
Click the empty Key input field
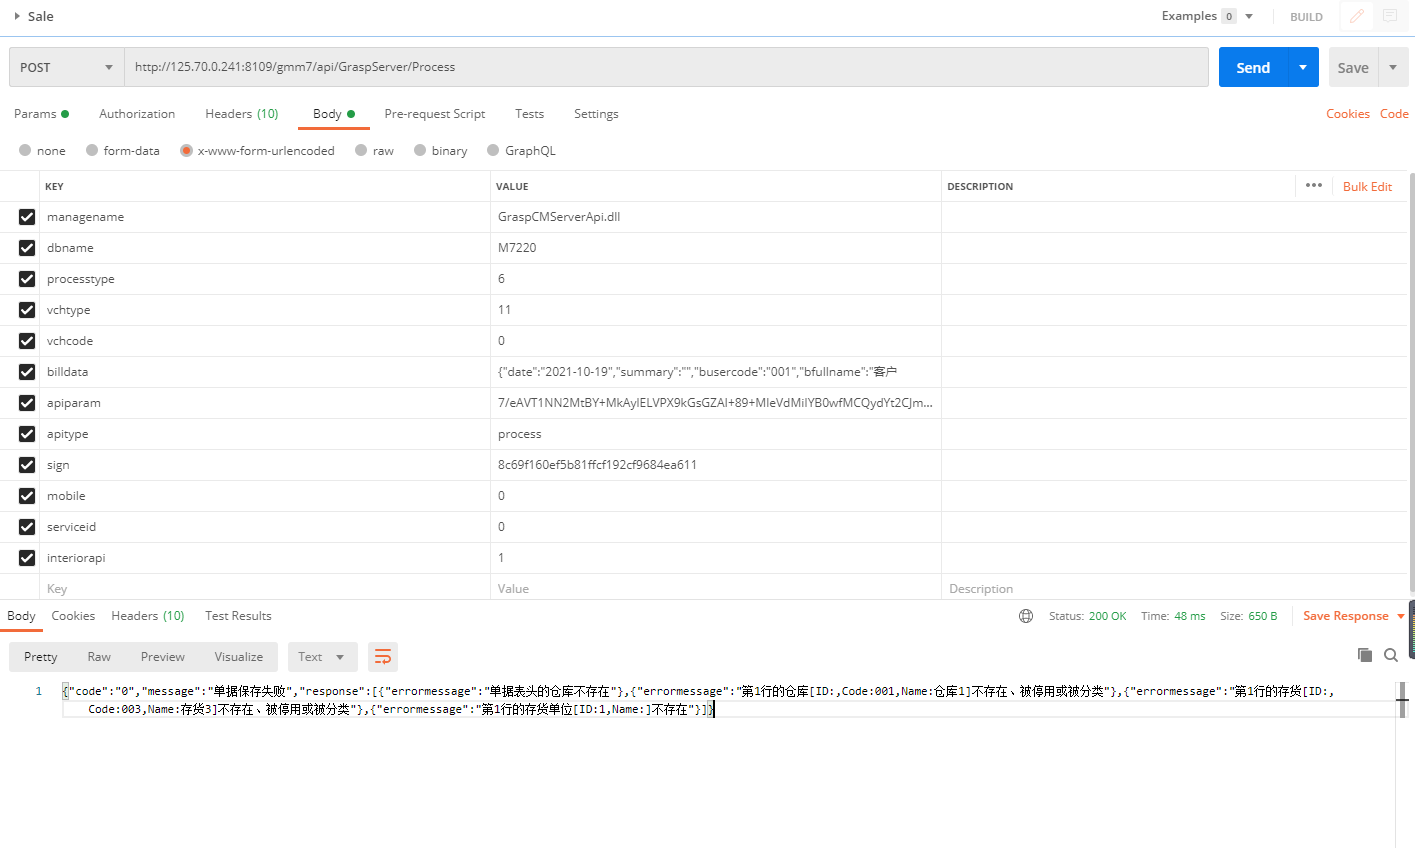click(265, 589)
